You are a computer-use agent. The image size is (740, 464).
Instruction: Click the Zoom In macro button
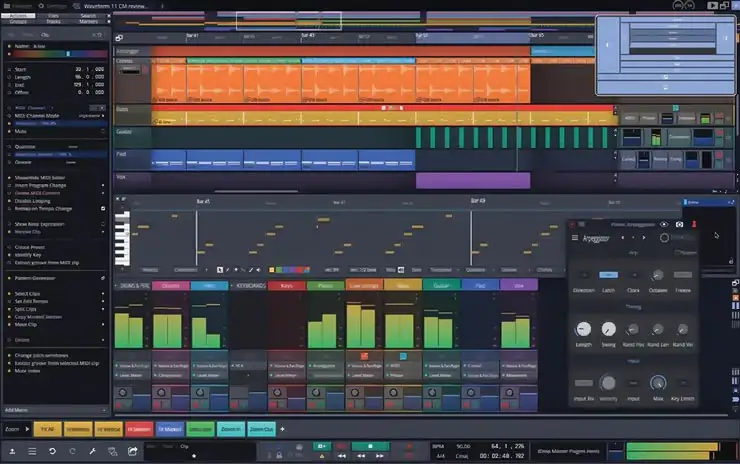pos(231,429)
